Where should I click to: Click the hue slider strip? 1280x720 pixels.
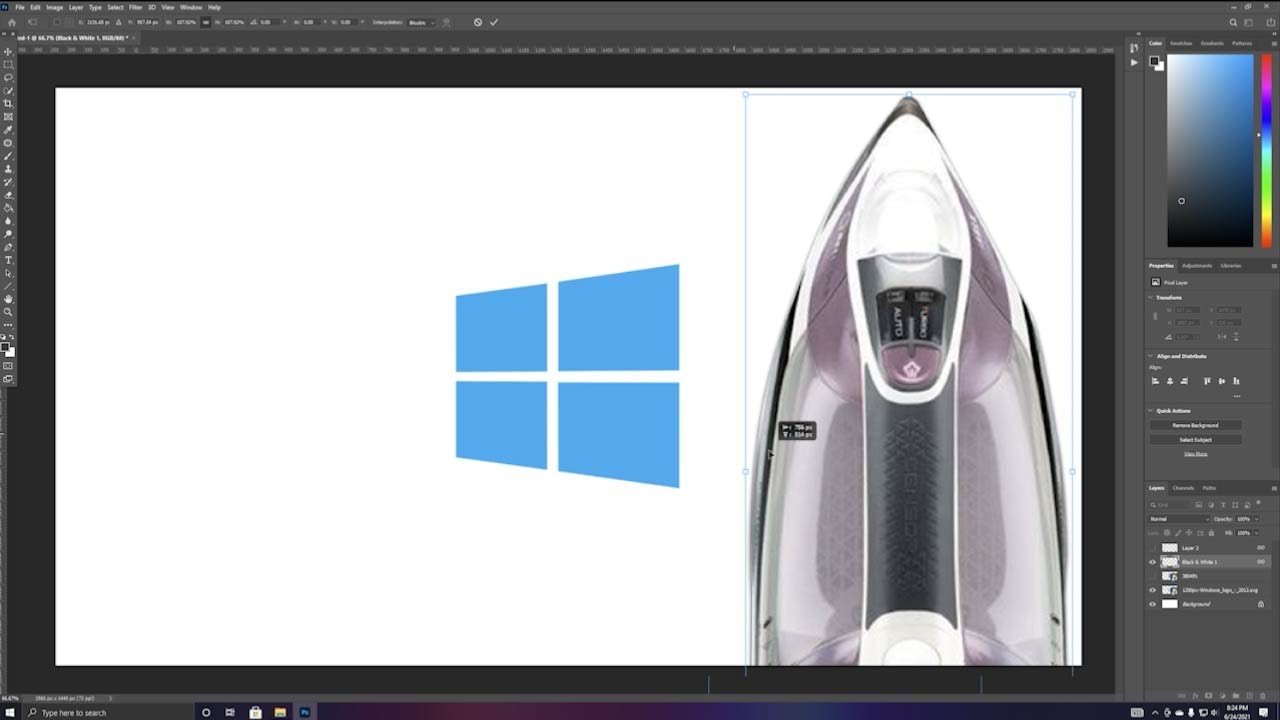click(x=1267, y=150)
